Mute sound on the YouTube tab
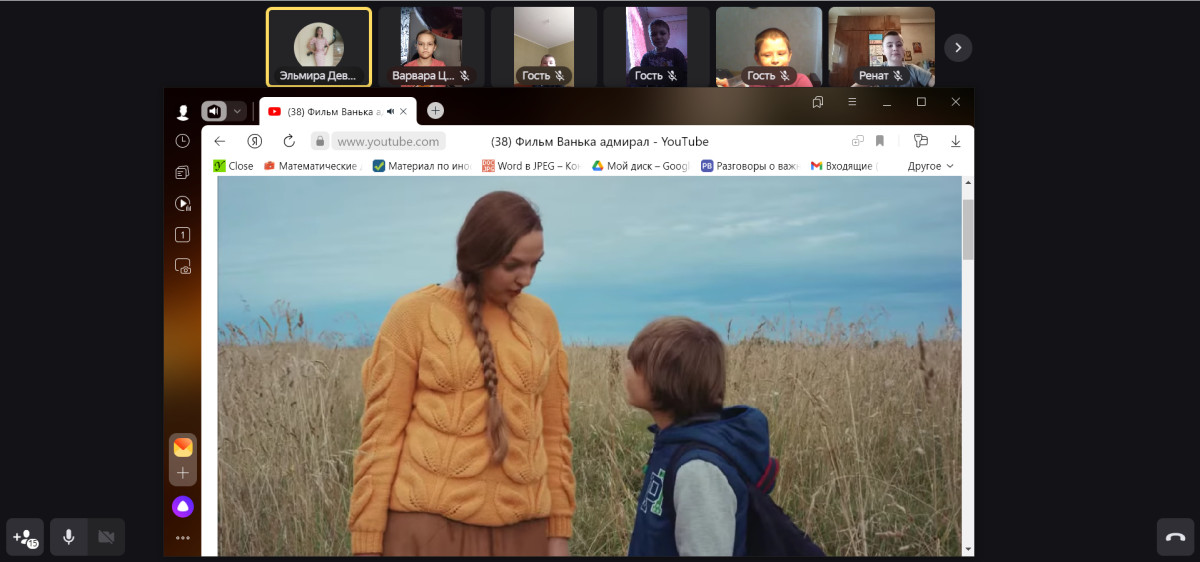 click(391, 111)
